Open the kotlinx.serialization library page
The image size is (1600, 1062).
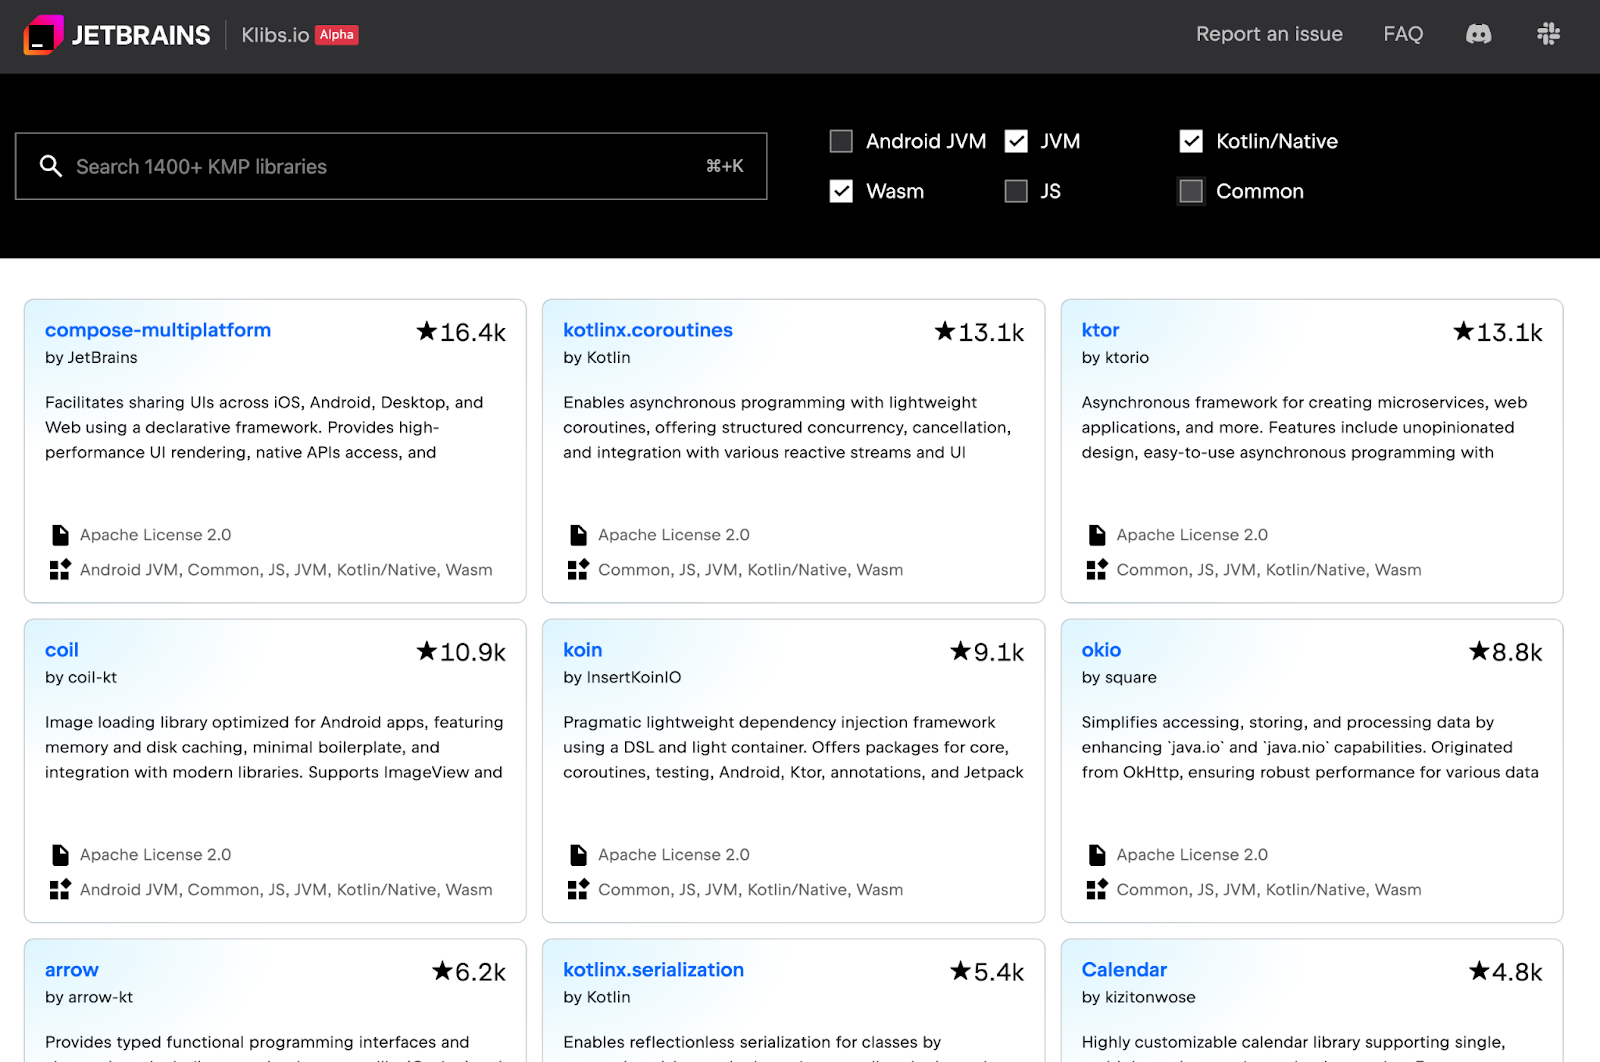coord(653,970)
